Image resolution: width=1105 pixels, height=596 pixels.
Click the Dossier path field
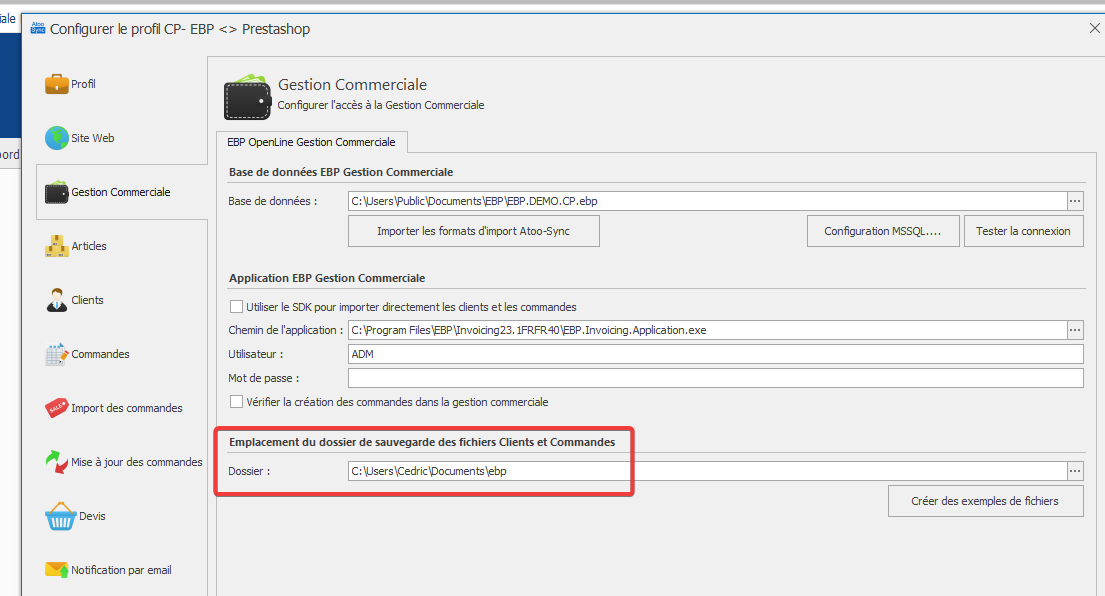click(x=708, y=471)
